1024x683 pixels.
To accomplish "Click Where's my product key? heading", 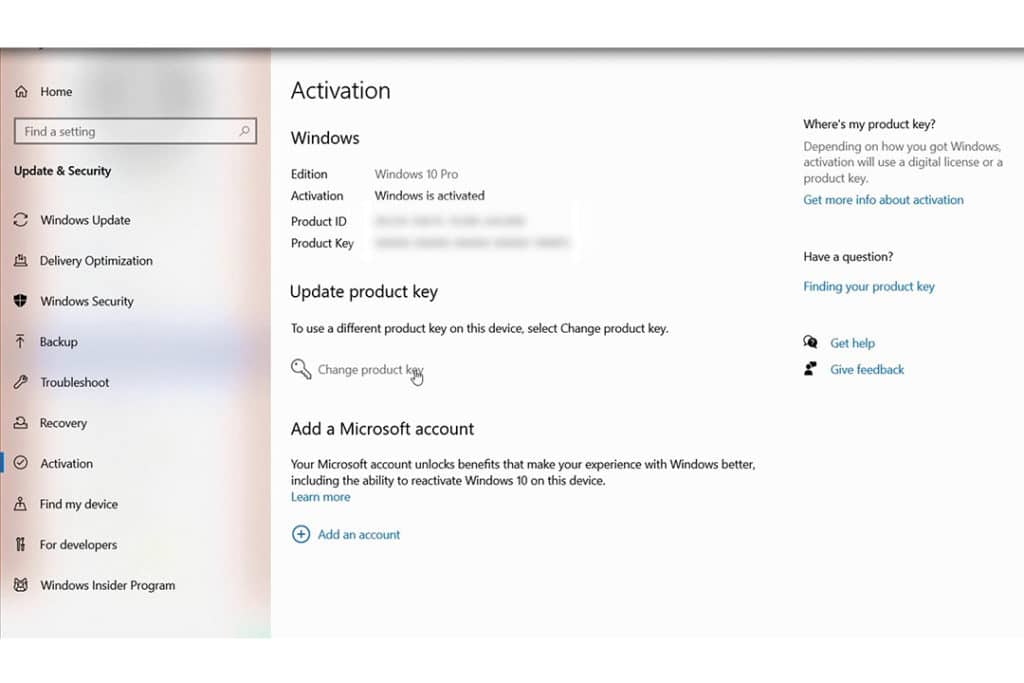I will (x=869, y=124).
